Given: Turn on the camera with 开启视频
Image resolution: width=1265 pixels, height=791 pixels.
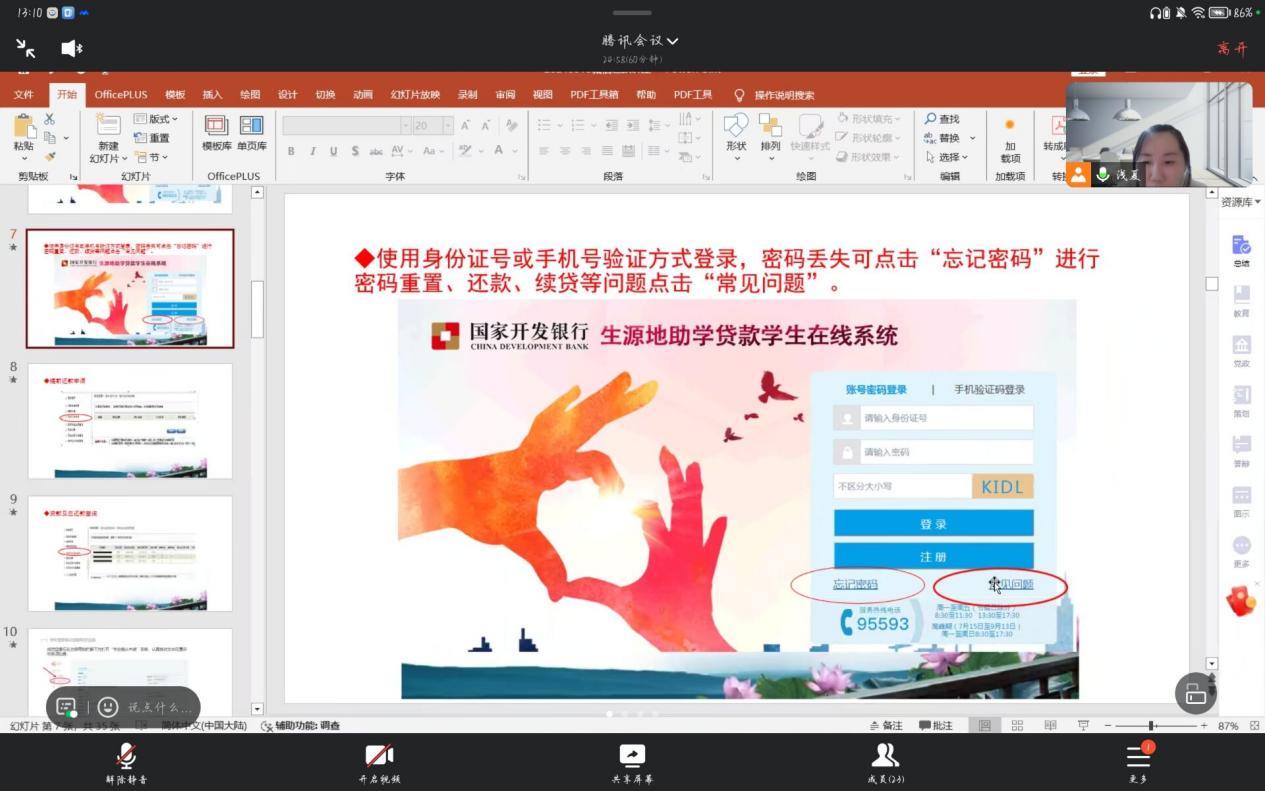Looking at the screenshot, I should point(379,757).
